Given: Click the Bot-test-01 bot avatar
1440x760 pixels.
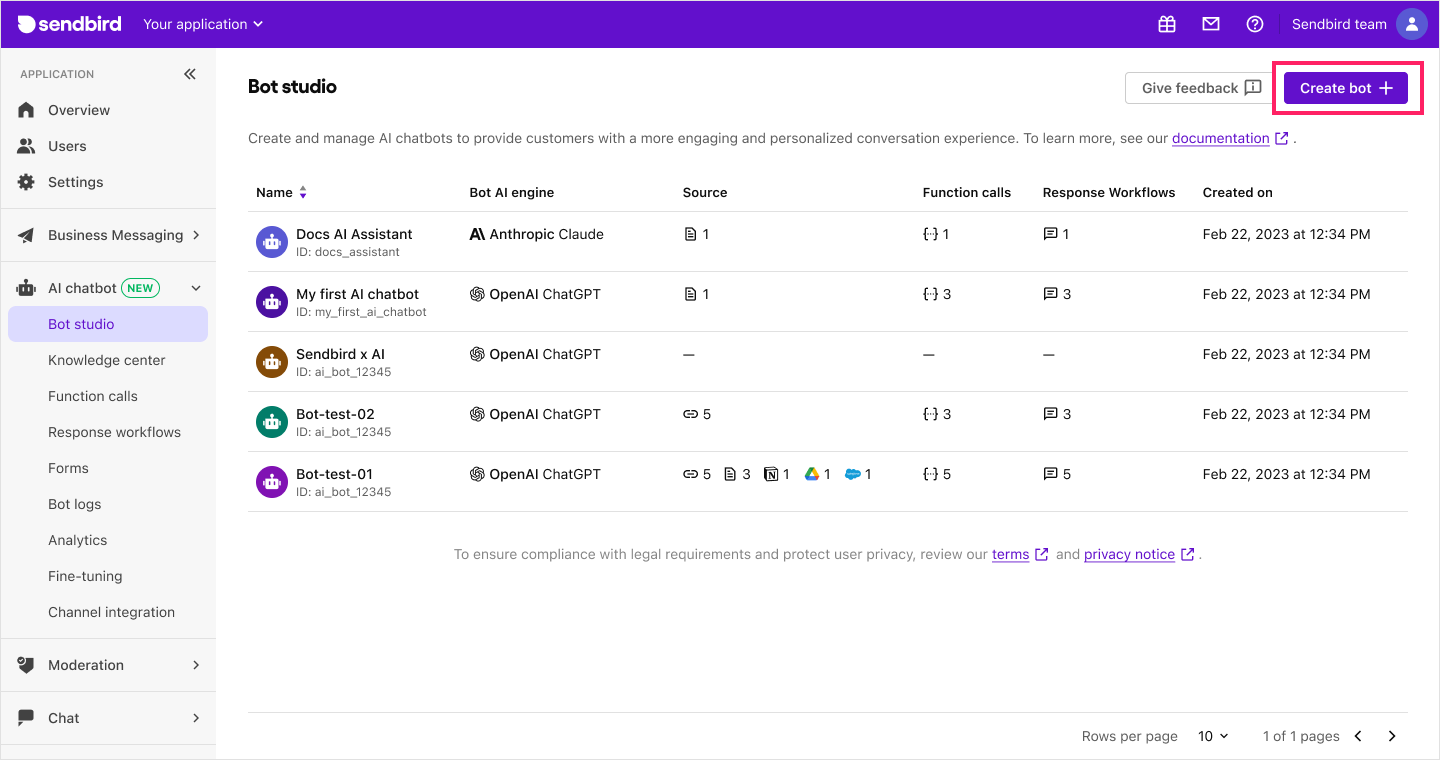Looking at the screenshot, I should [272, 481].
